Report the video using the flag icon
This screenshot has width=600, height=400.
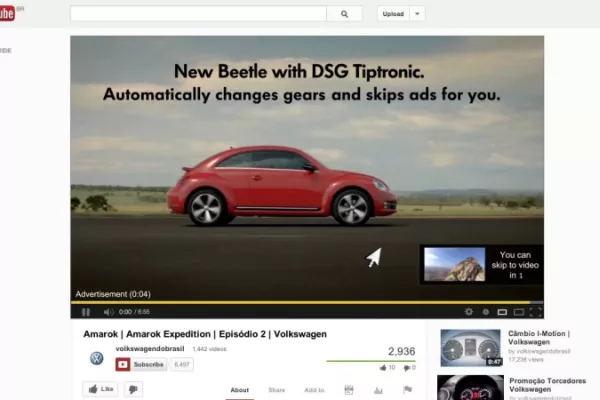click(408, 390)
